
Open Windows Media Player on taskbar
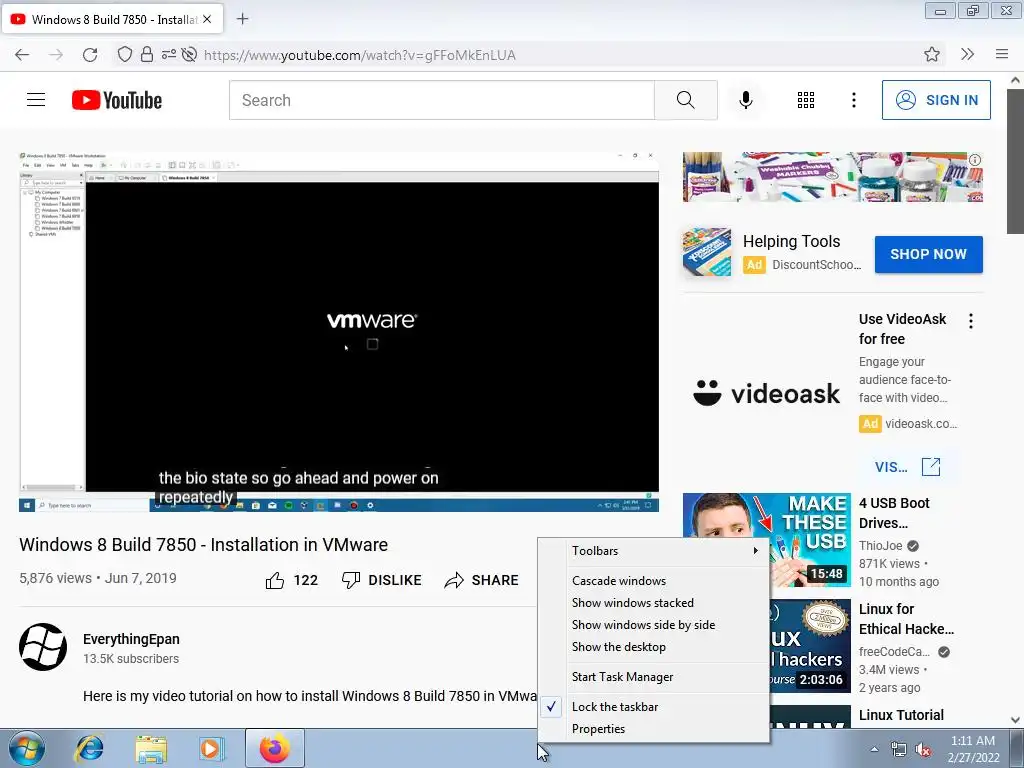pos(210,748)
